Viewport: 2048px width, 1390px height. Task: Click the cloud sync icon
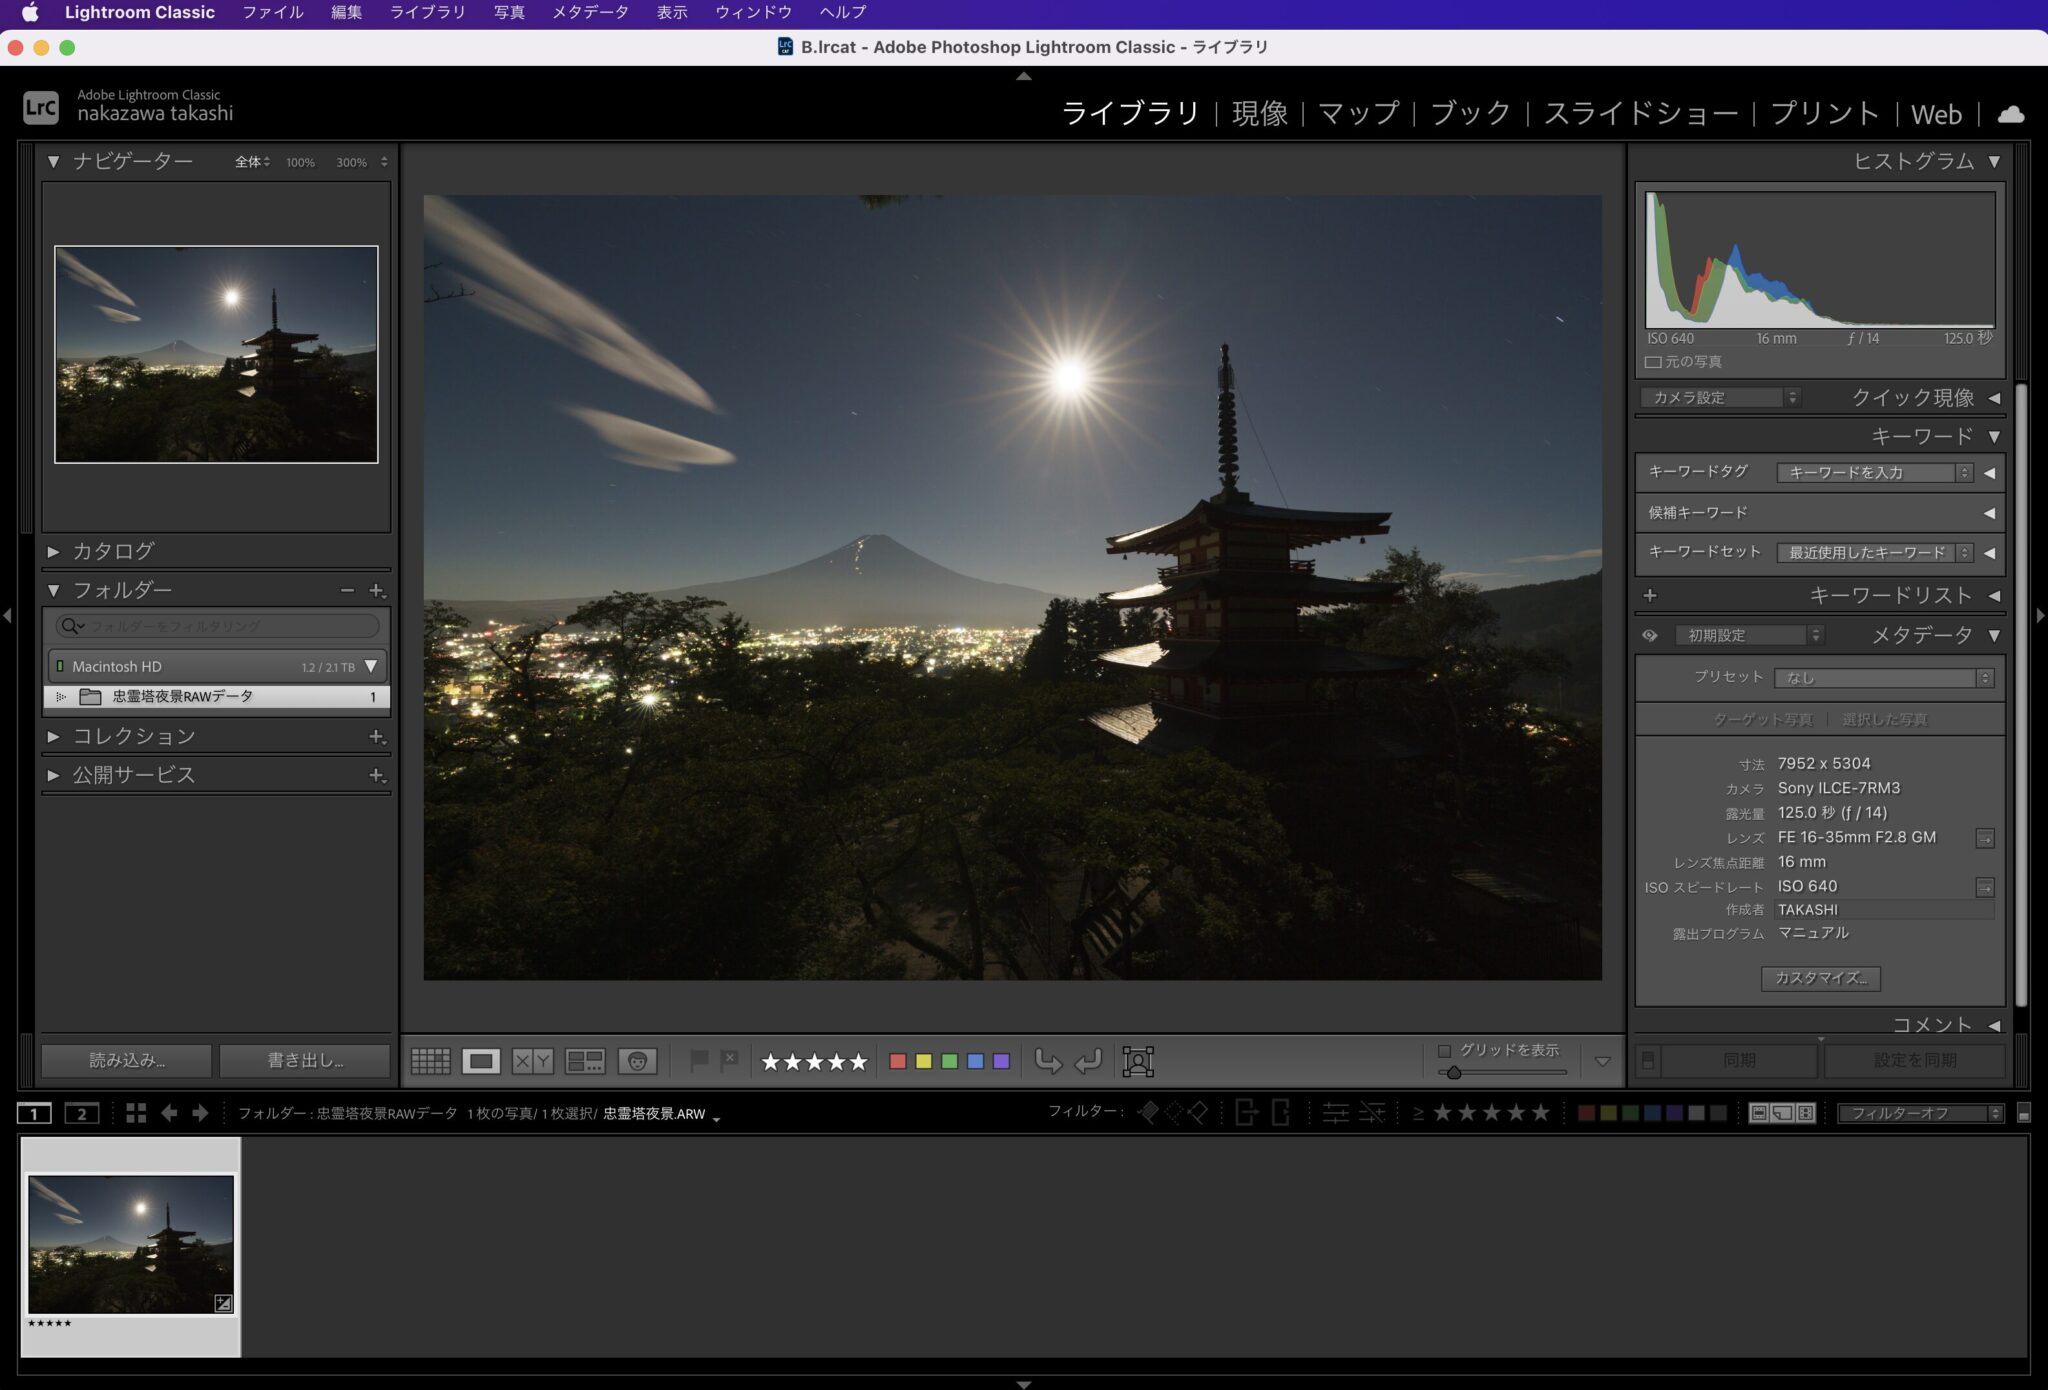pyautogui.click(x=2011, y=114)
